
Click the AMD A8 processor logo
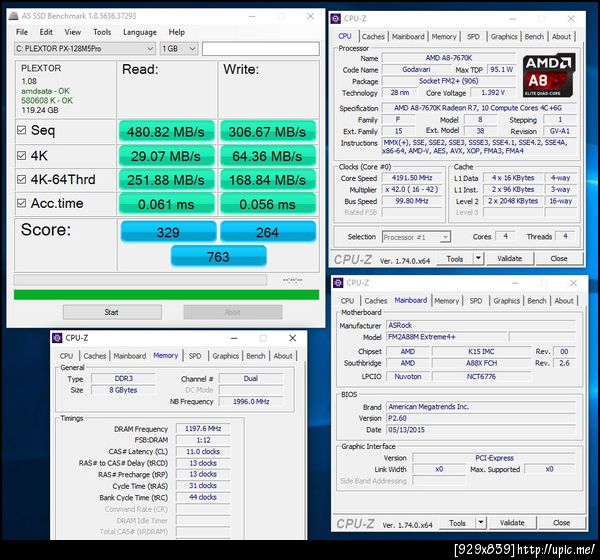pyautogui.click(x=549, y=75)
